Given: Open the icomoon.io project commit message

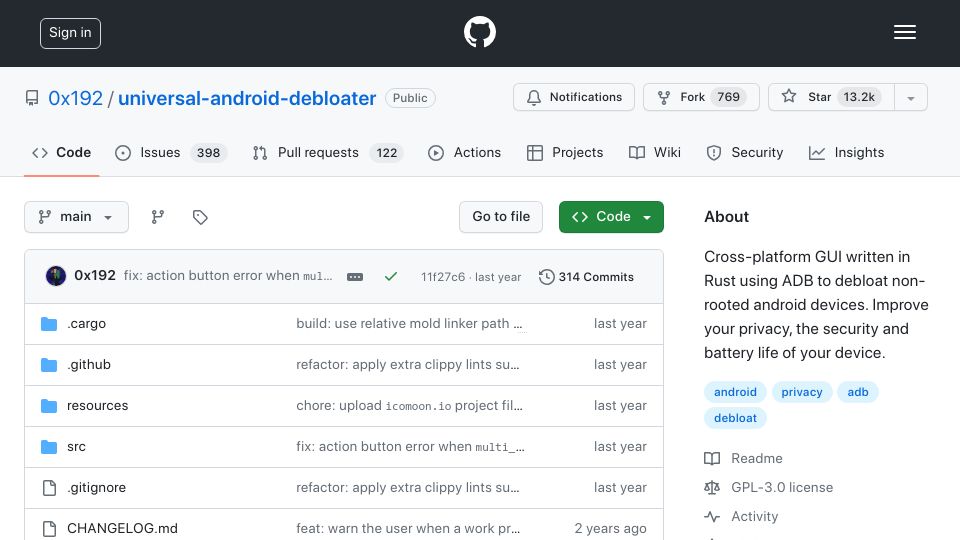Looking at the screenshot, I should click(x=410, y=405).
